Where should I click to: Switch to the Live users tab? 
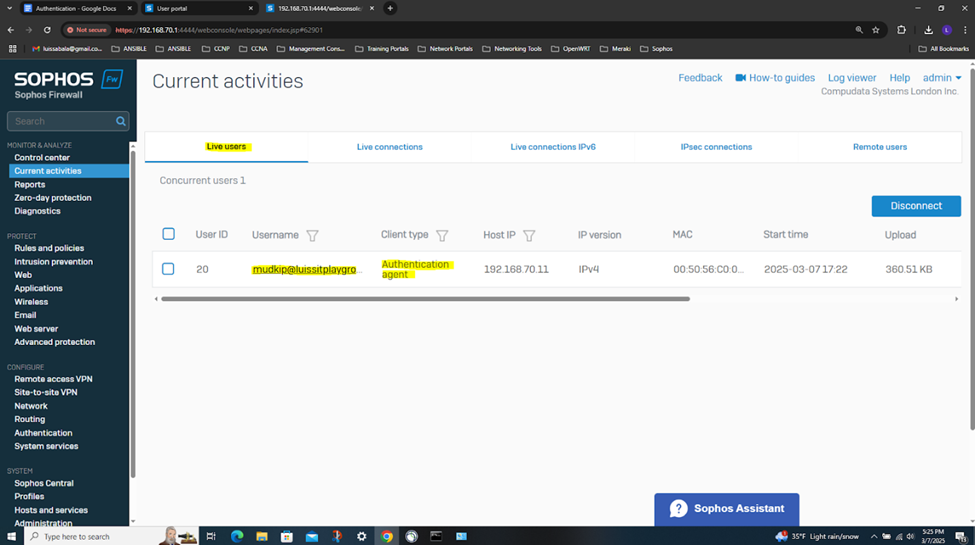(226, 147)
